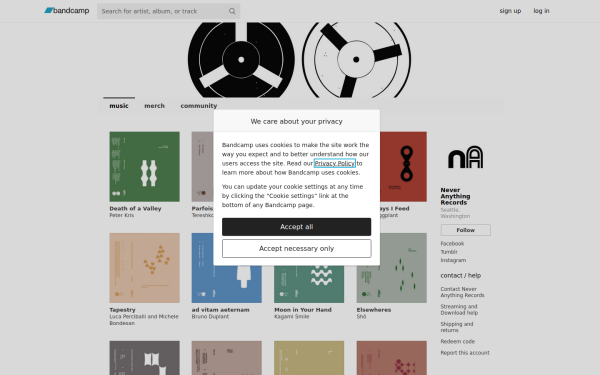Click the Elsewheres album title
The height and width of the screenshot is (375, 600).
tap(373, 310)
